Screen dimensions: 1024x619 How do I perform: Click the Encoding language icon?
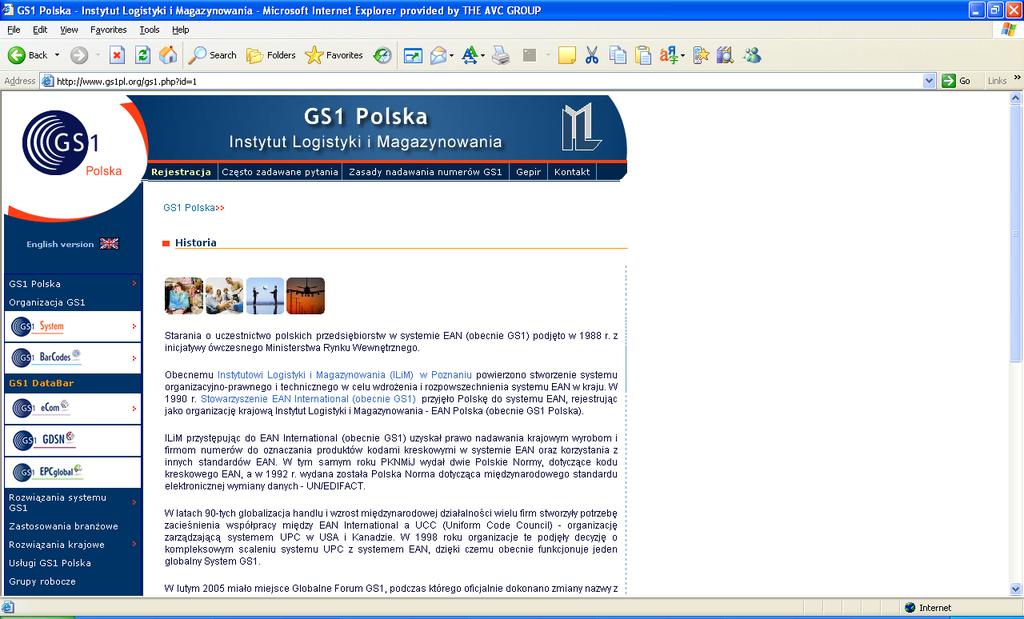coord(668,56)
